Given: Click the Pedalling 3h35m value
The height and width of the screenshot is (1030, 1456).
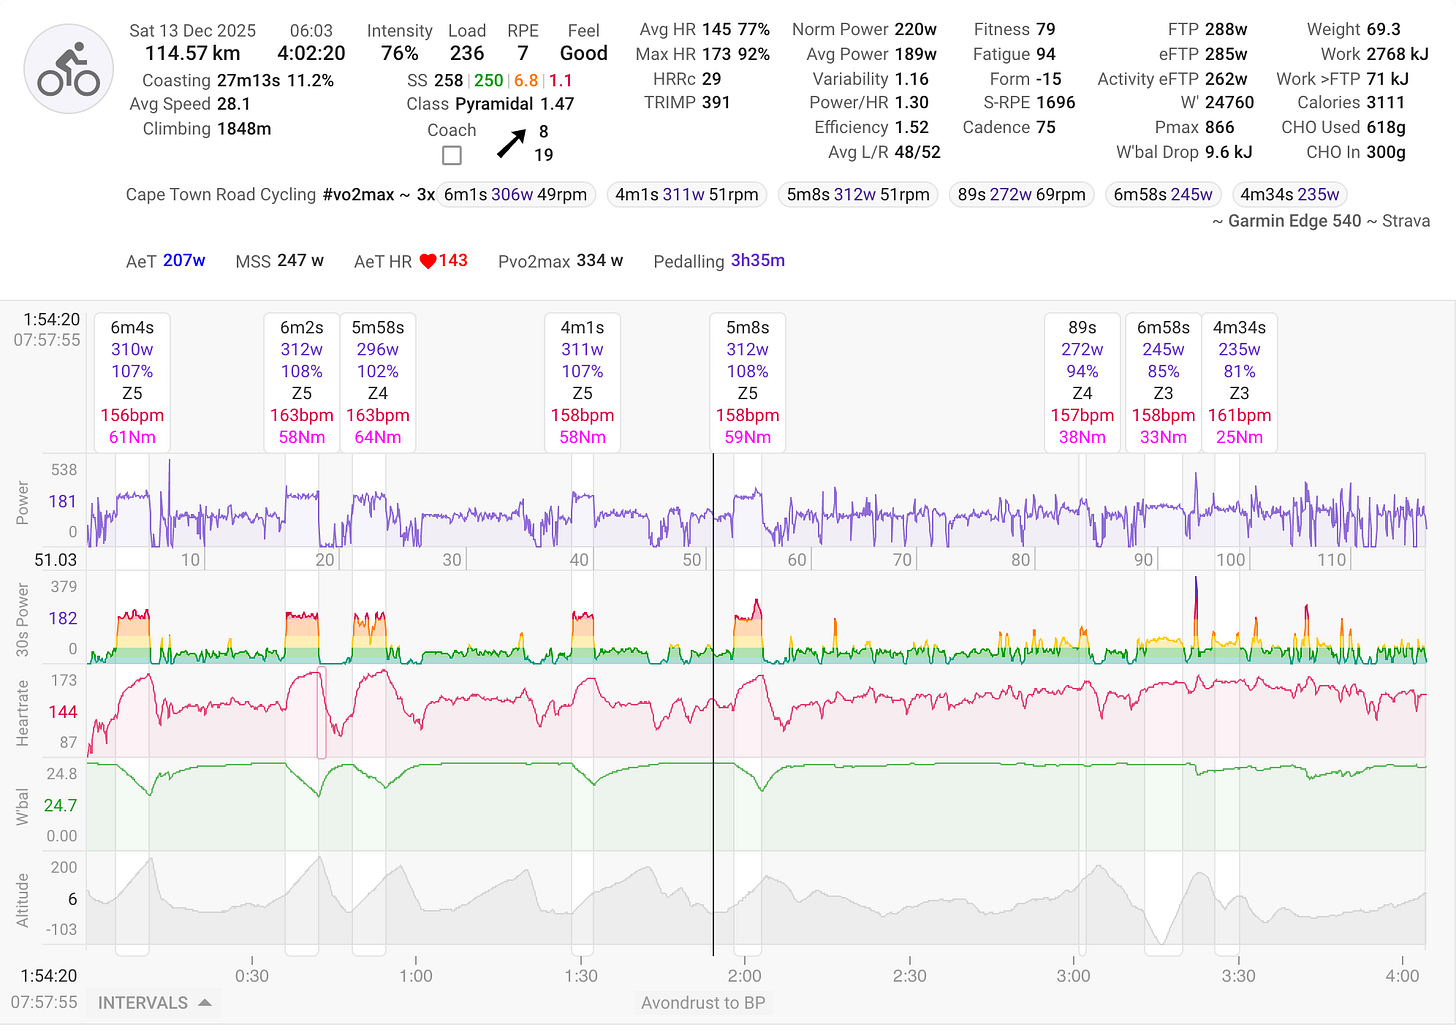Looking at the screenshot, I should (x=757, y=261).
